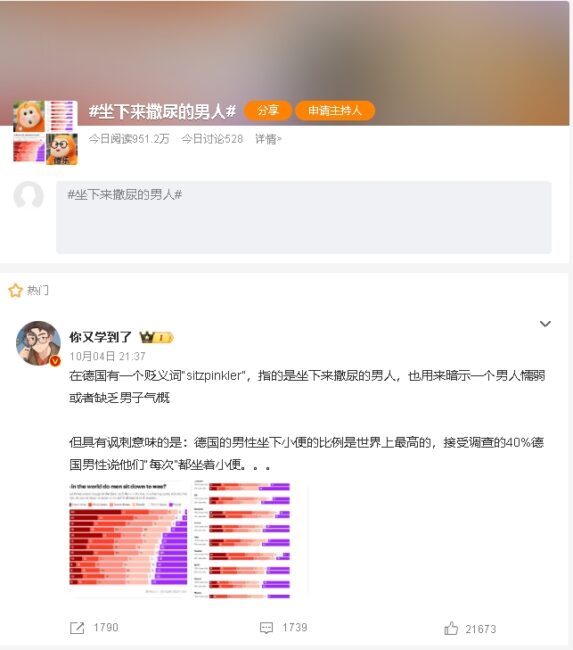
Task: Click the 申请主持人 button
Action: (x=335, y=111)
